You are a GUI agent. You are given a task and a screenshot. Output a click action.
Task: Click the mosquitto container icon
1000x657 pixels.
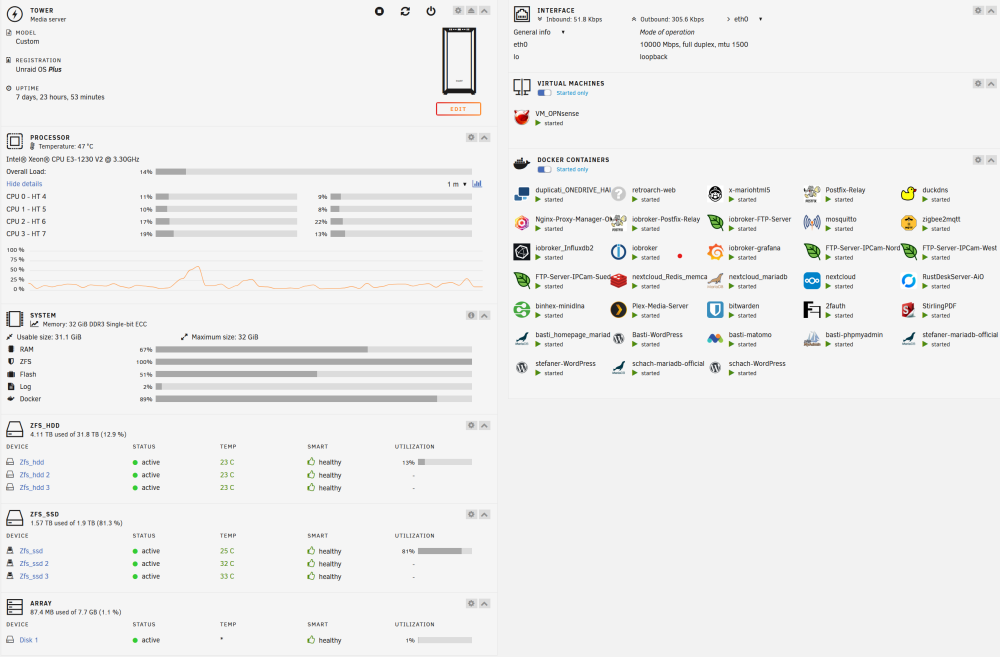click(x=812, y=223)
